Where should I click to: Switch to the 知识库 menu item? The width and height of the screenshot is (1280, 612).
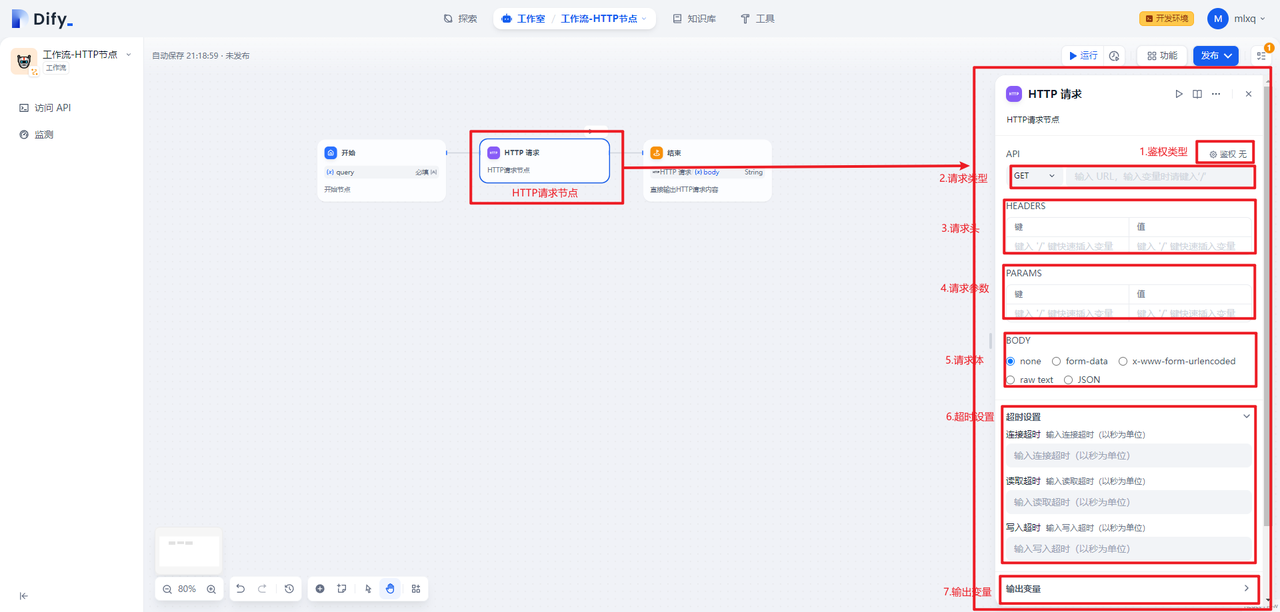(694, 17)
